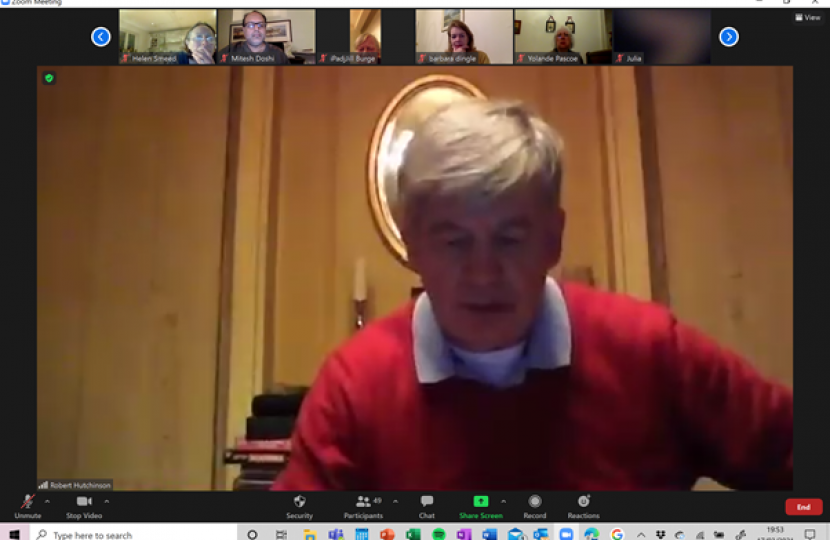Expand video options arrow beside Stop Video
This screenshot has width=830, height=540.
click(107, 501)
